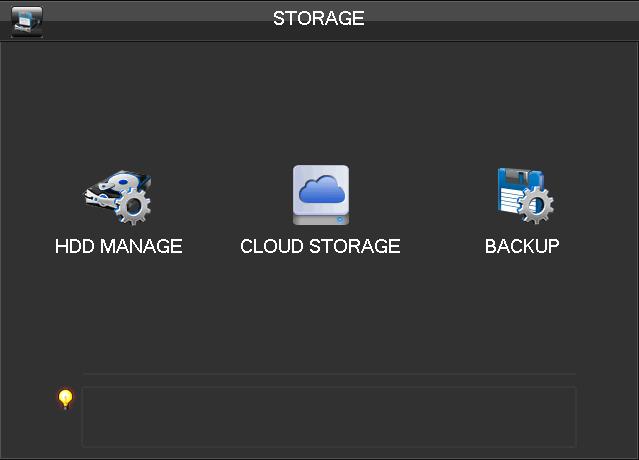Click the title bar right of STORAGE
639x460 pixels.
[x=501, y=18]
